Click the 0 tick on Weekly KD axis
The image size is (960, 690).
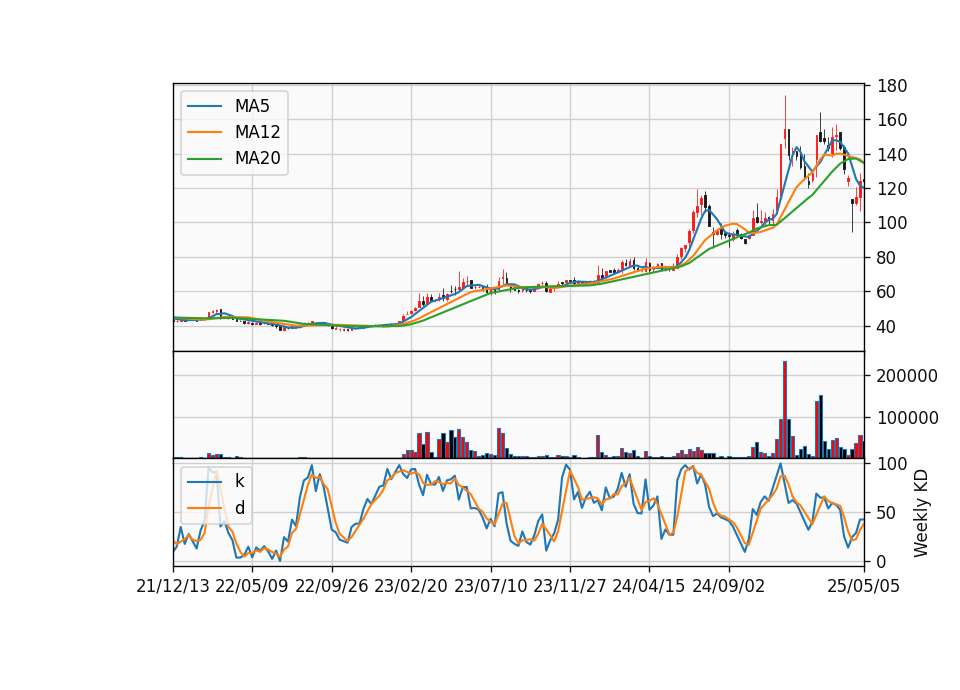[881, 561]
